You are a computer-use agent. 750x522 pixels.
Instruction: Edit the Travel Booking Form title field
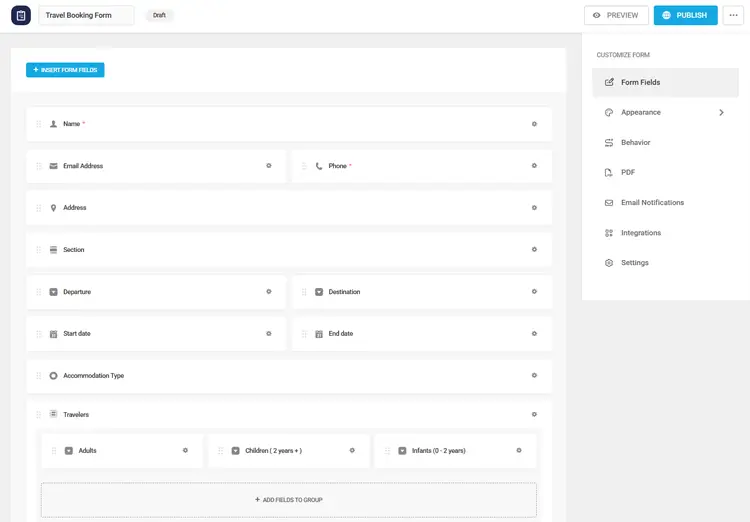pyautogui.click(x=86, y=15)
